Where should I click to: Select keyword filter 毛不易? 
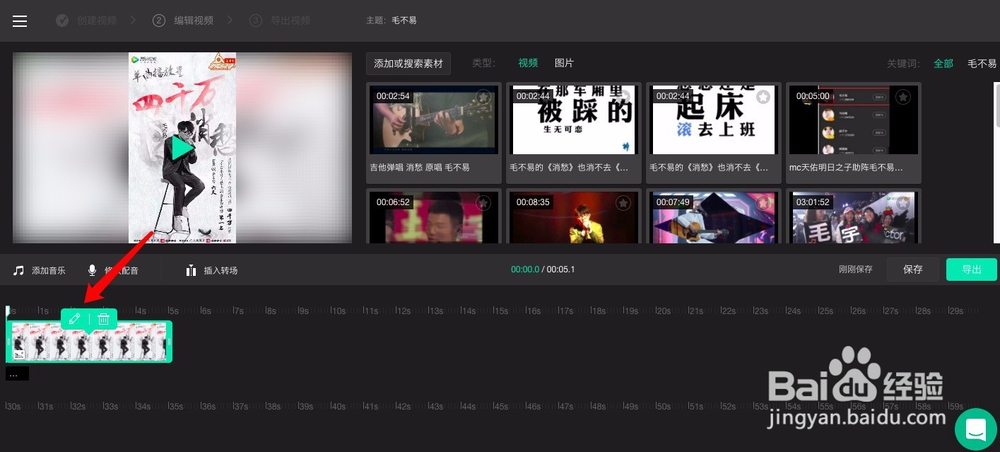[982, 64]
